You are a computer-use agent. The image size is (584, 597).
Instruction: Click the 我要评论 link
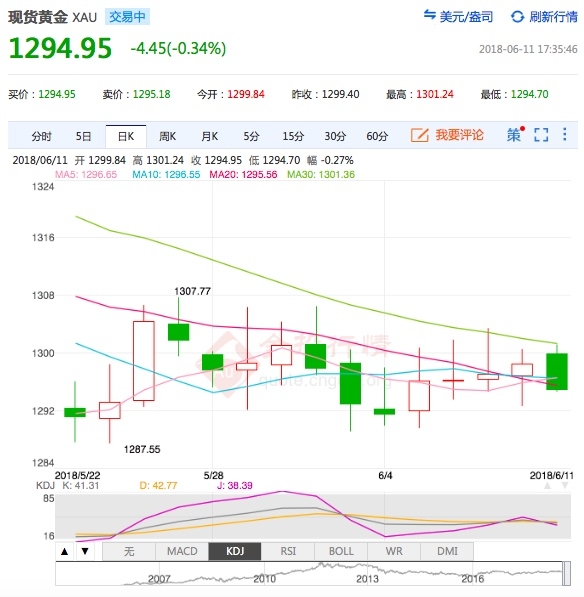(x=460, y=135)
